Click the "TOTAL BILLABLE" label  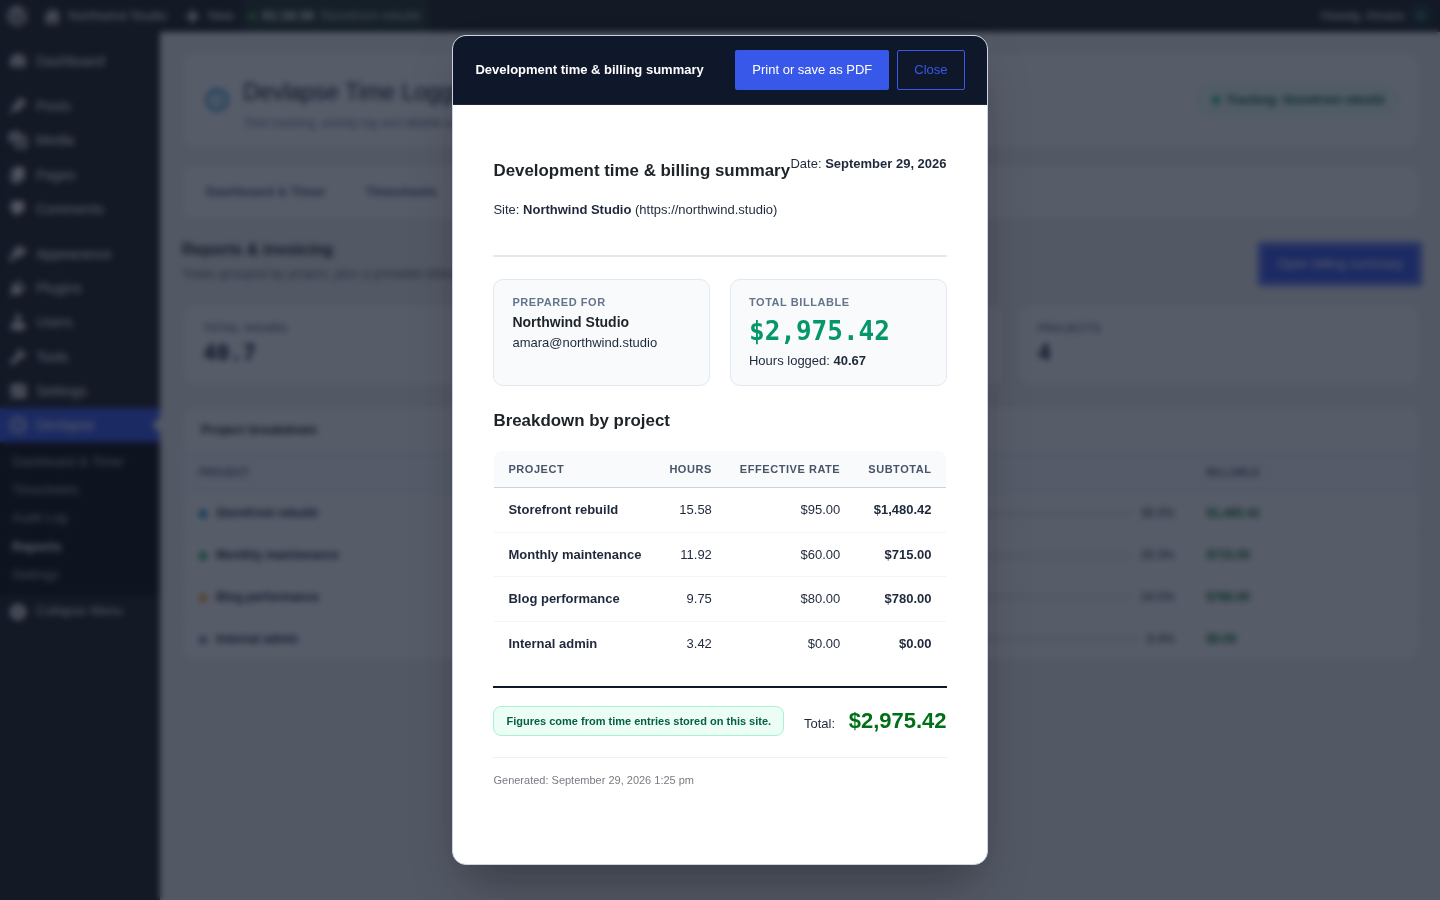pyautogui.click(x=799, y=302)
